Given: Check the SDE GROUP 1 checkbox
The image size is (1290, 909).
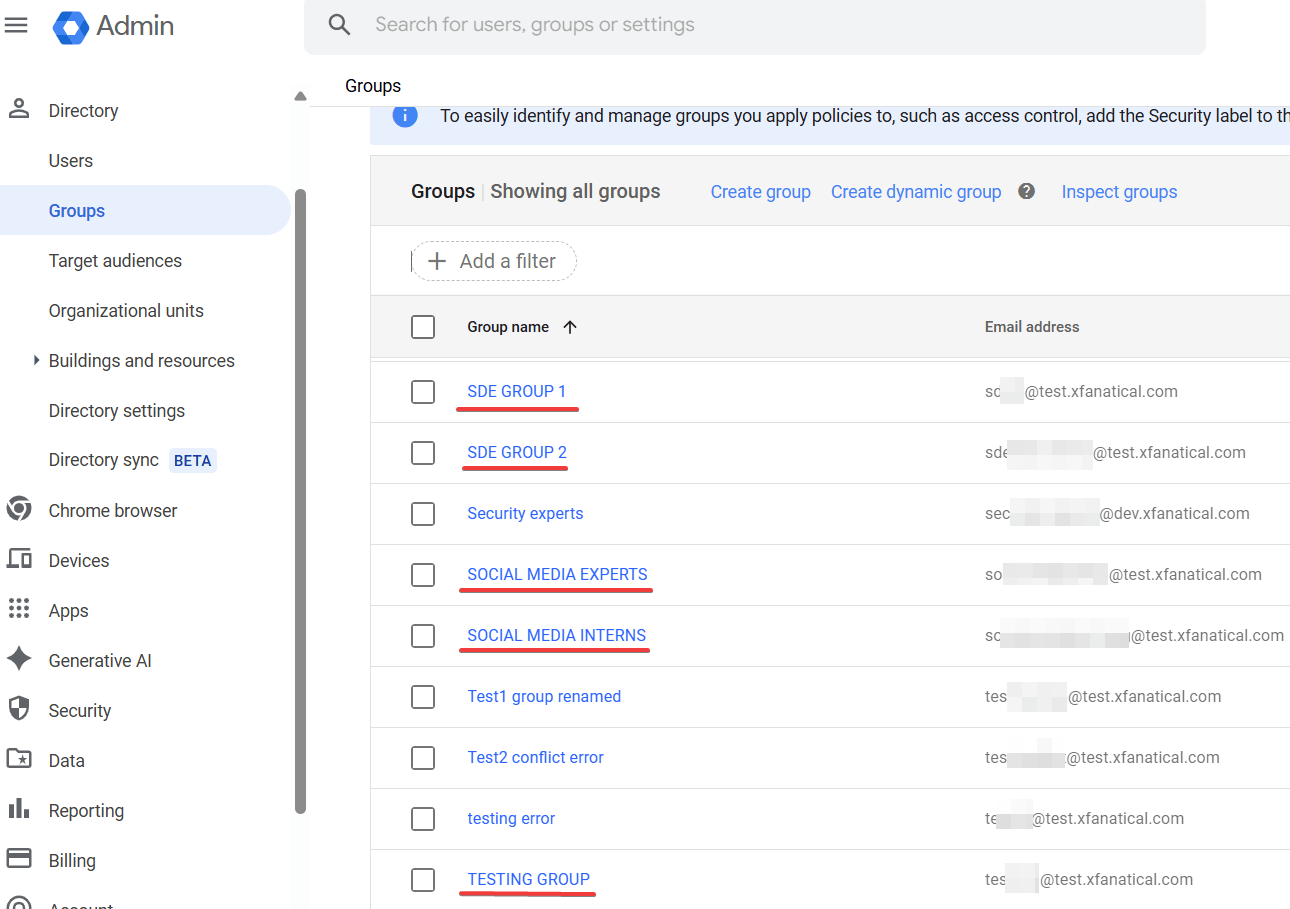Looking at the screenshot, I should pos(423,392).
